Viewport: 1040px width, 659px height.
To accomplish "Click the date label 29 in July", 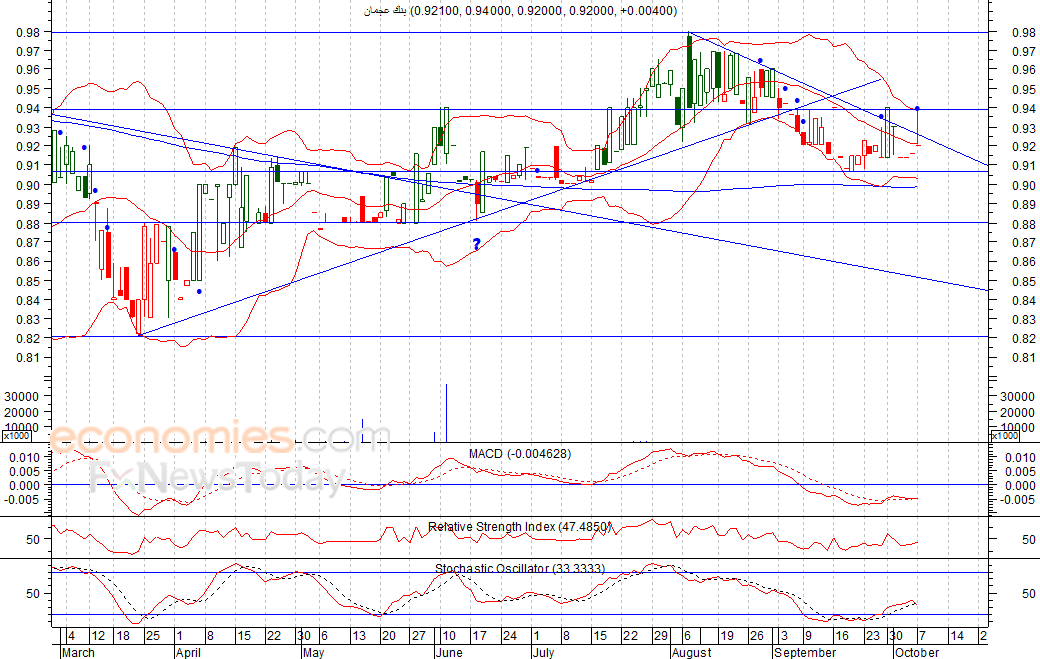I will 661,636.
